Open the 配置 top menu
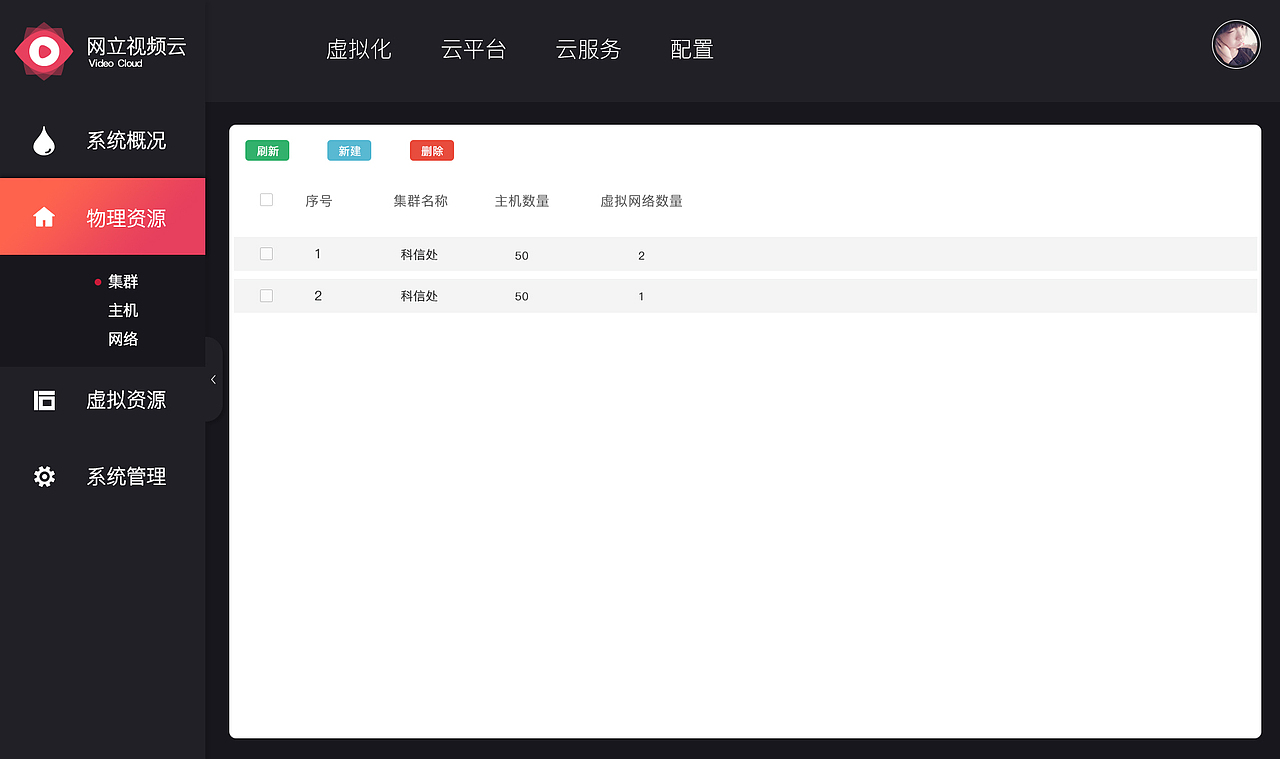The image size is (1280, 759). coord(692,49)
